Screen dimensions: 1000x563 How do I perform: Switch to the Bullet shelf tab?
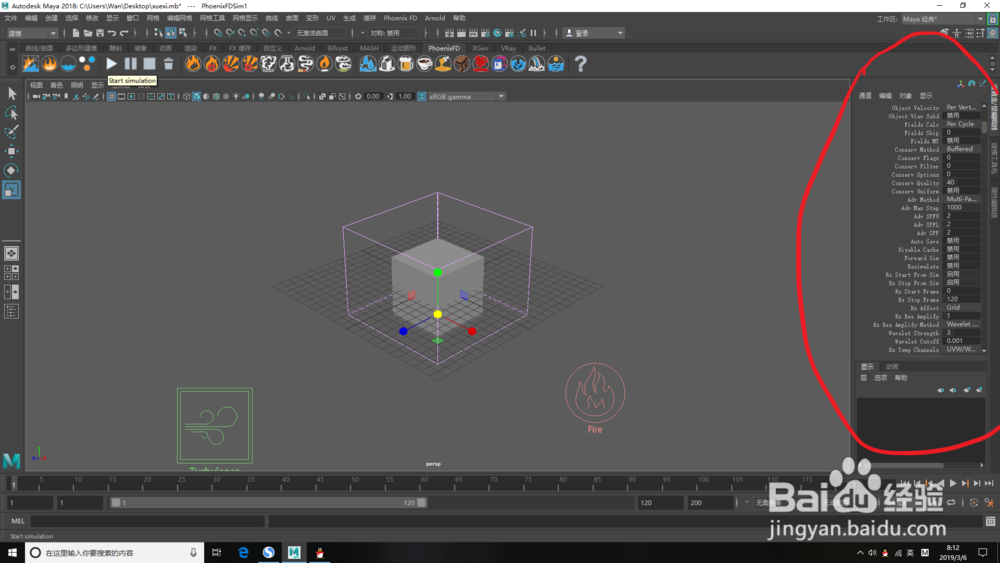(x=537, y=48)
